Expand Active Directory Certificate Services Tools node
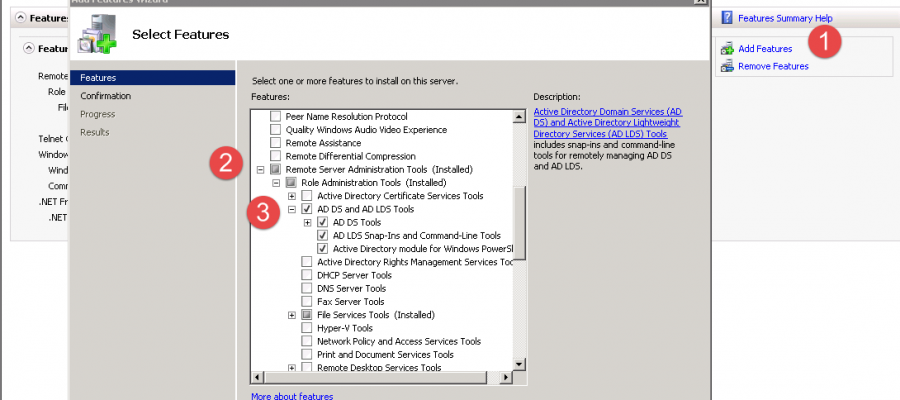900x400 pixels. tap(292, 196)
